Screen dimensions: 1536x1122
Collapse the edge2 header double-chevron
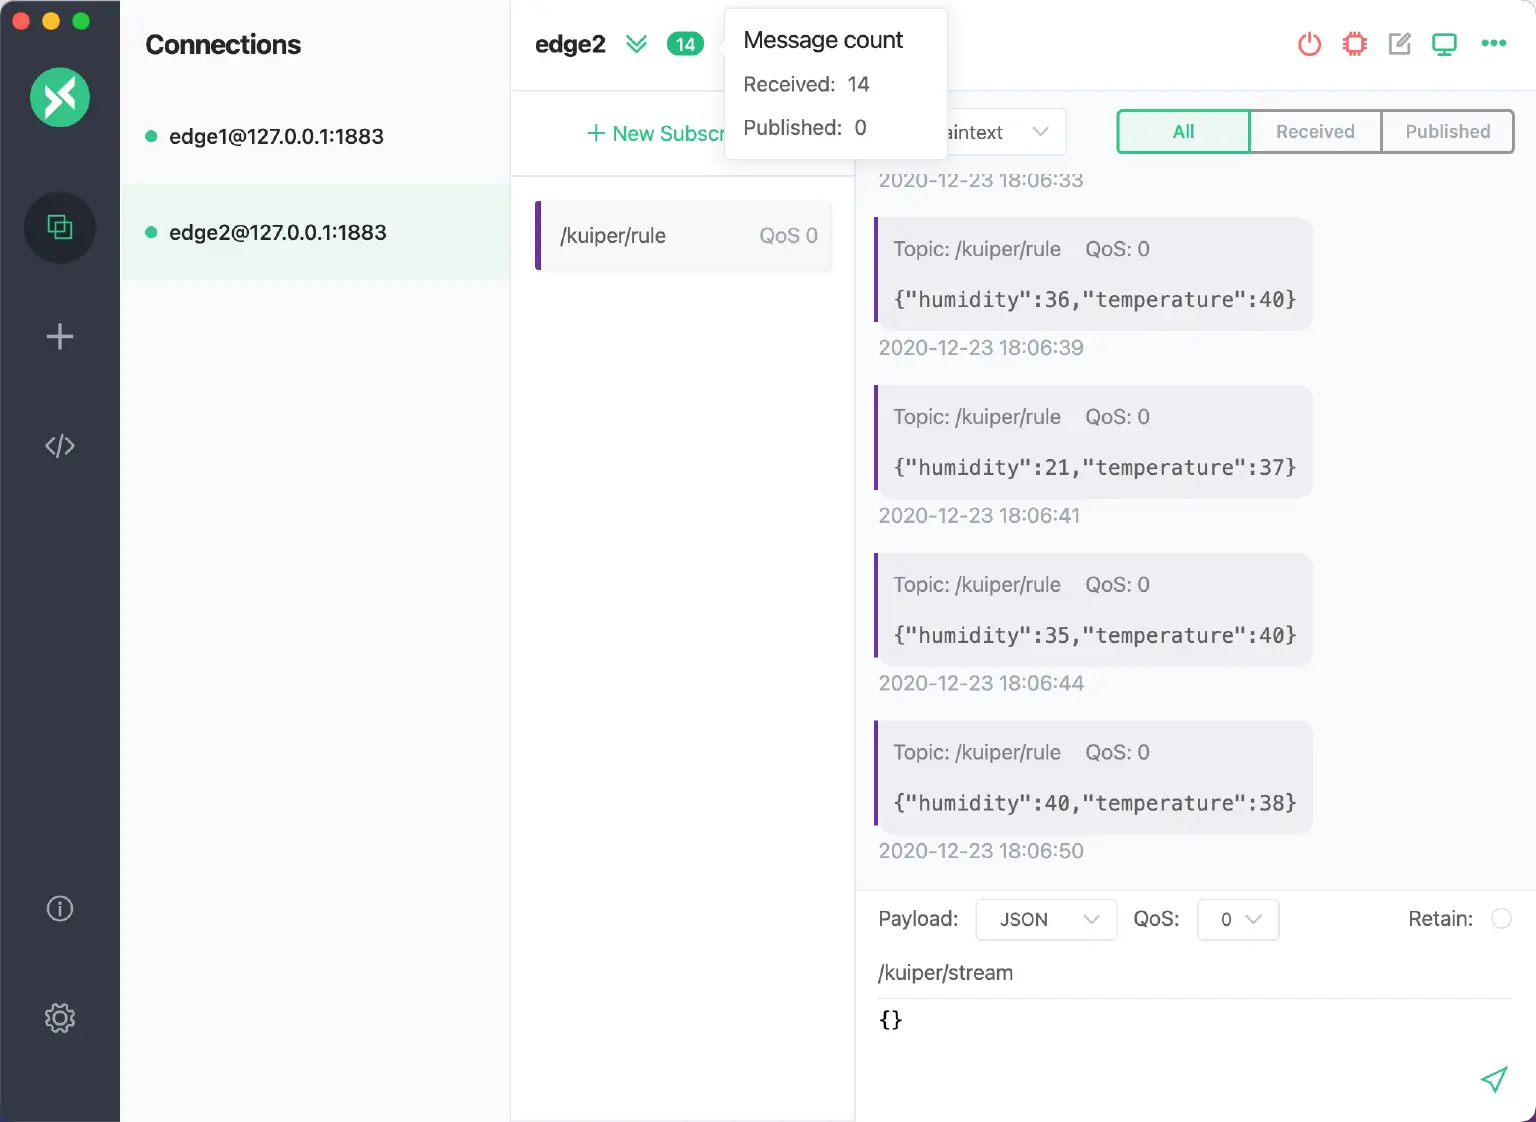tap(636, 44)
